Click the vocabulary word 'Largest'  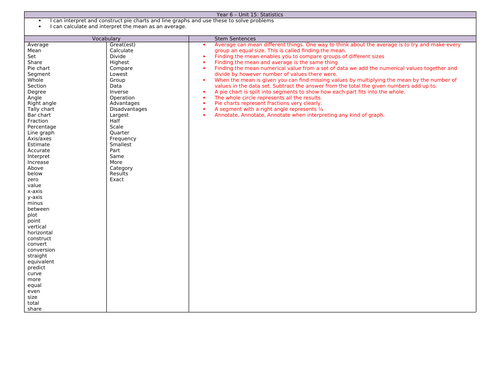(119, 115)
